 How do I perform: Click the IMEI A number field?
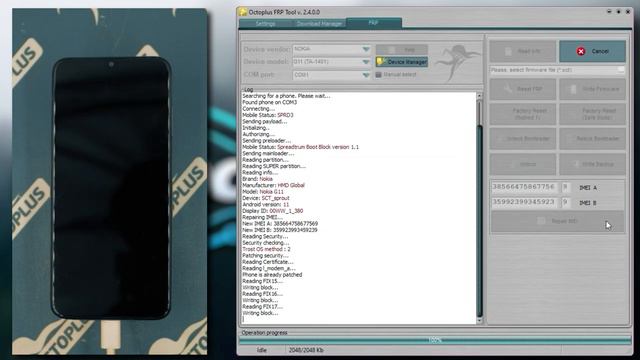coord(525,187)
